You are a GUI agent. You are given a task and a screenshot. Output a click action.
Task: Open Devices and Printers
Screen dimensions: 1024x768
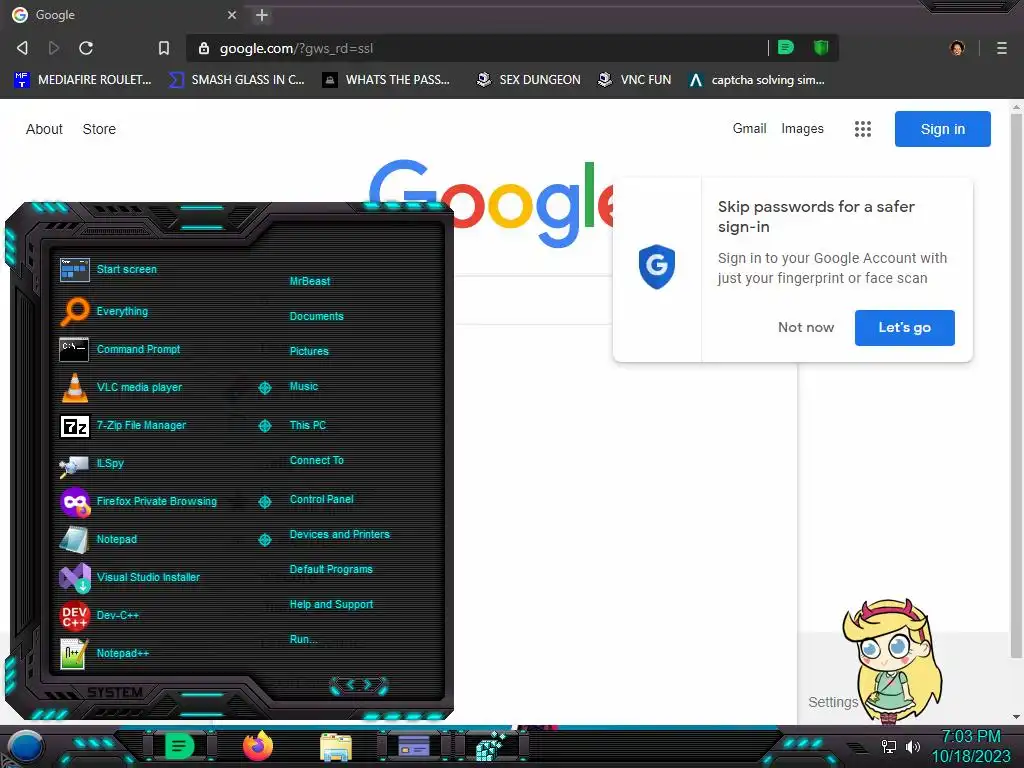pos(340,535)
